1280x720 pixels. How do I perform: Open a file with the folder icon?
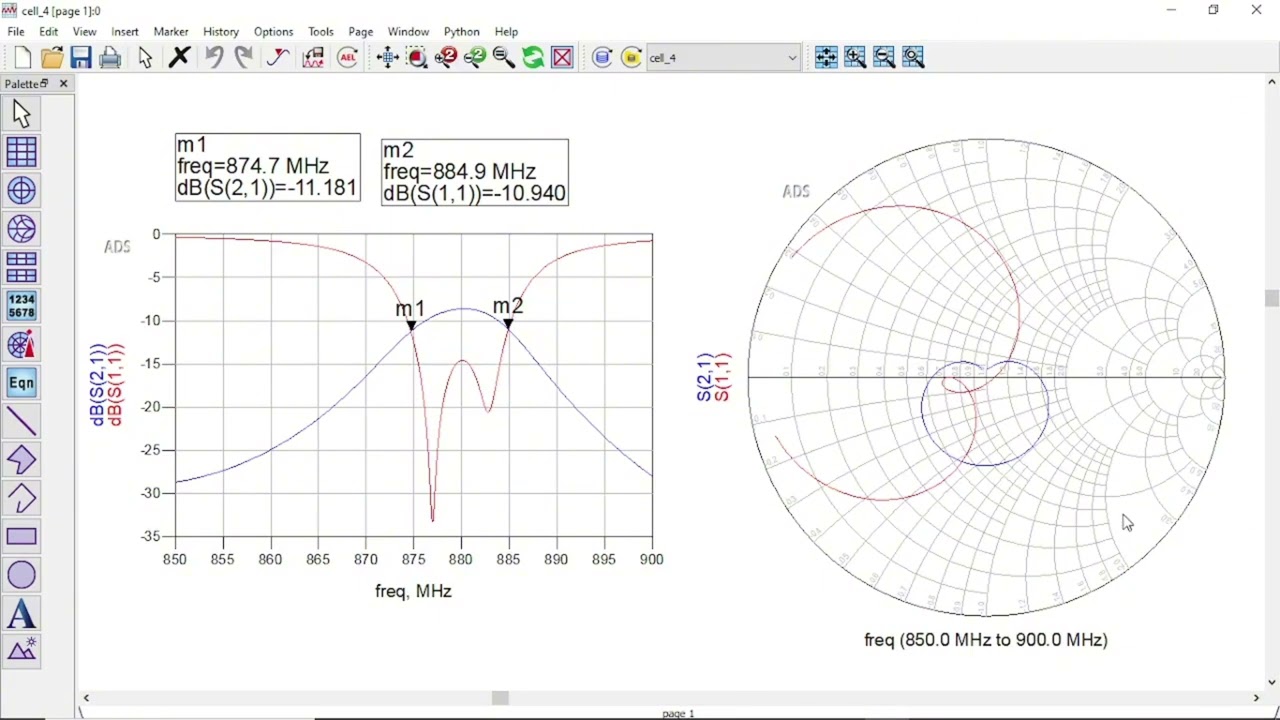(52, 58)
